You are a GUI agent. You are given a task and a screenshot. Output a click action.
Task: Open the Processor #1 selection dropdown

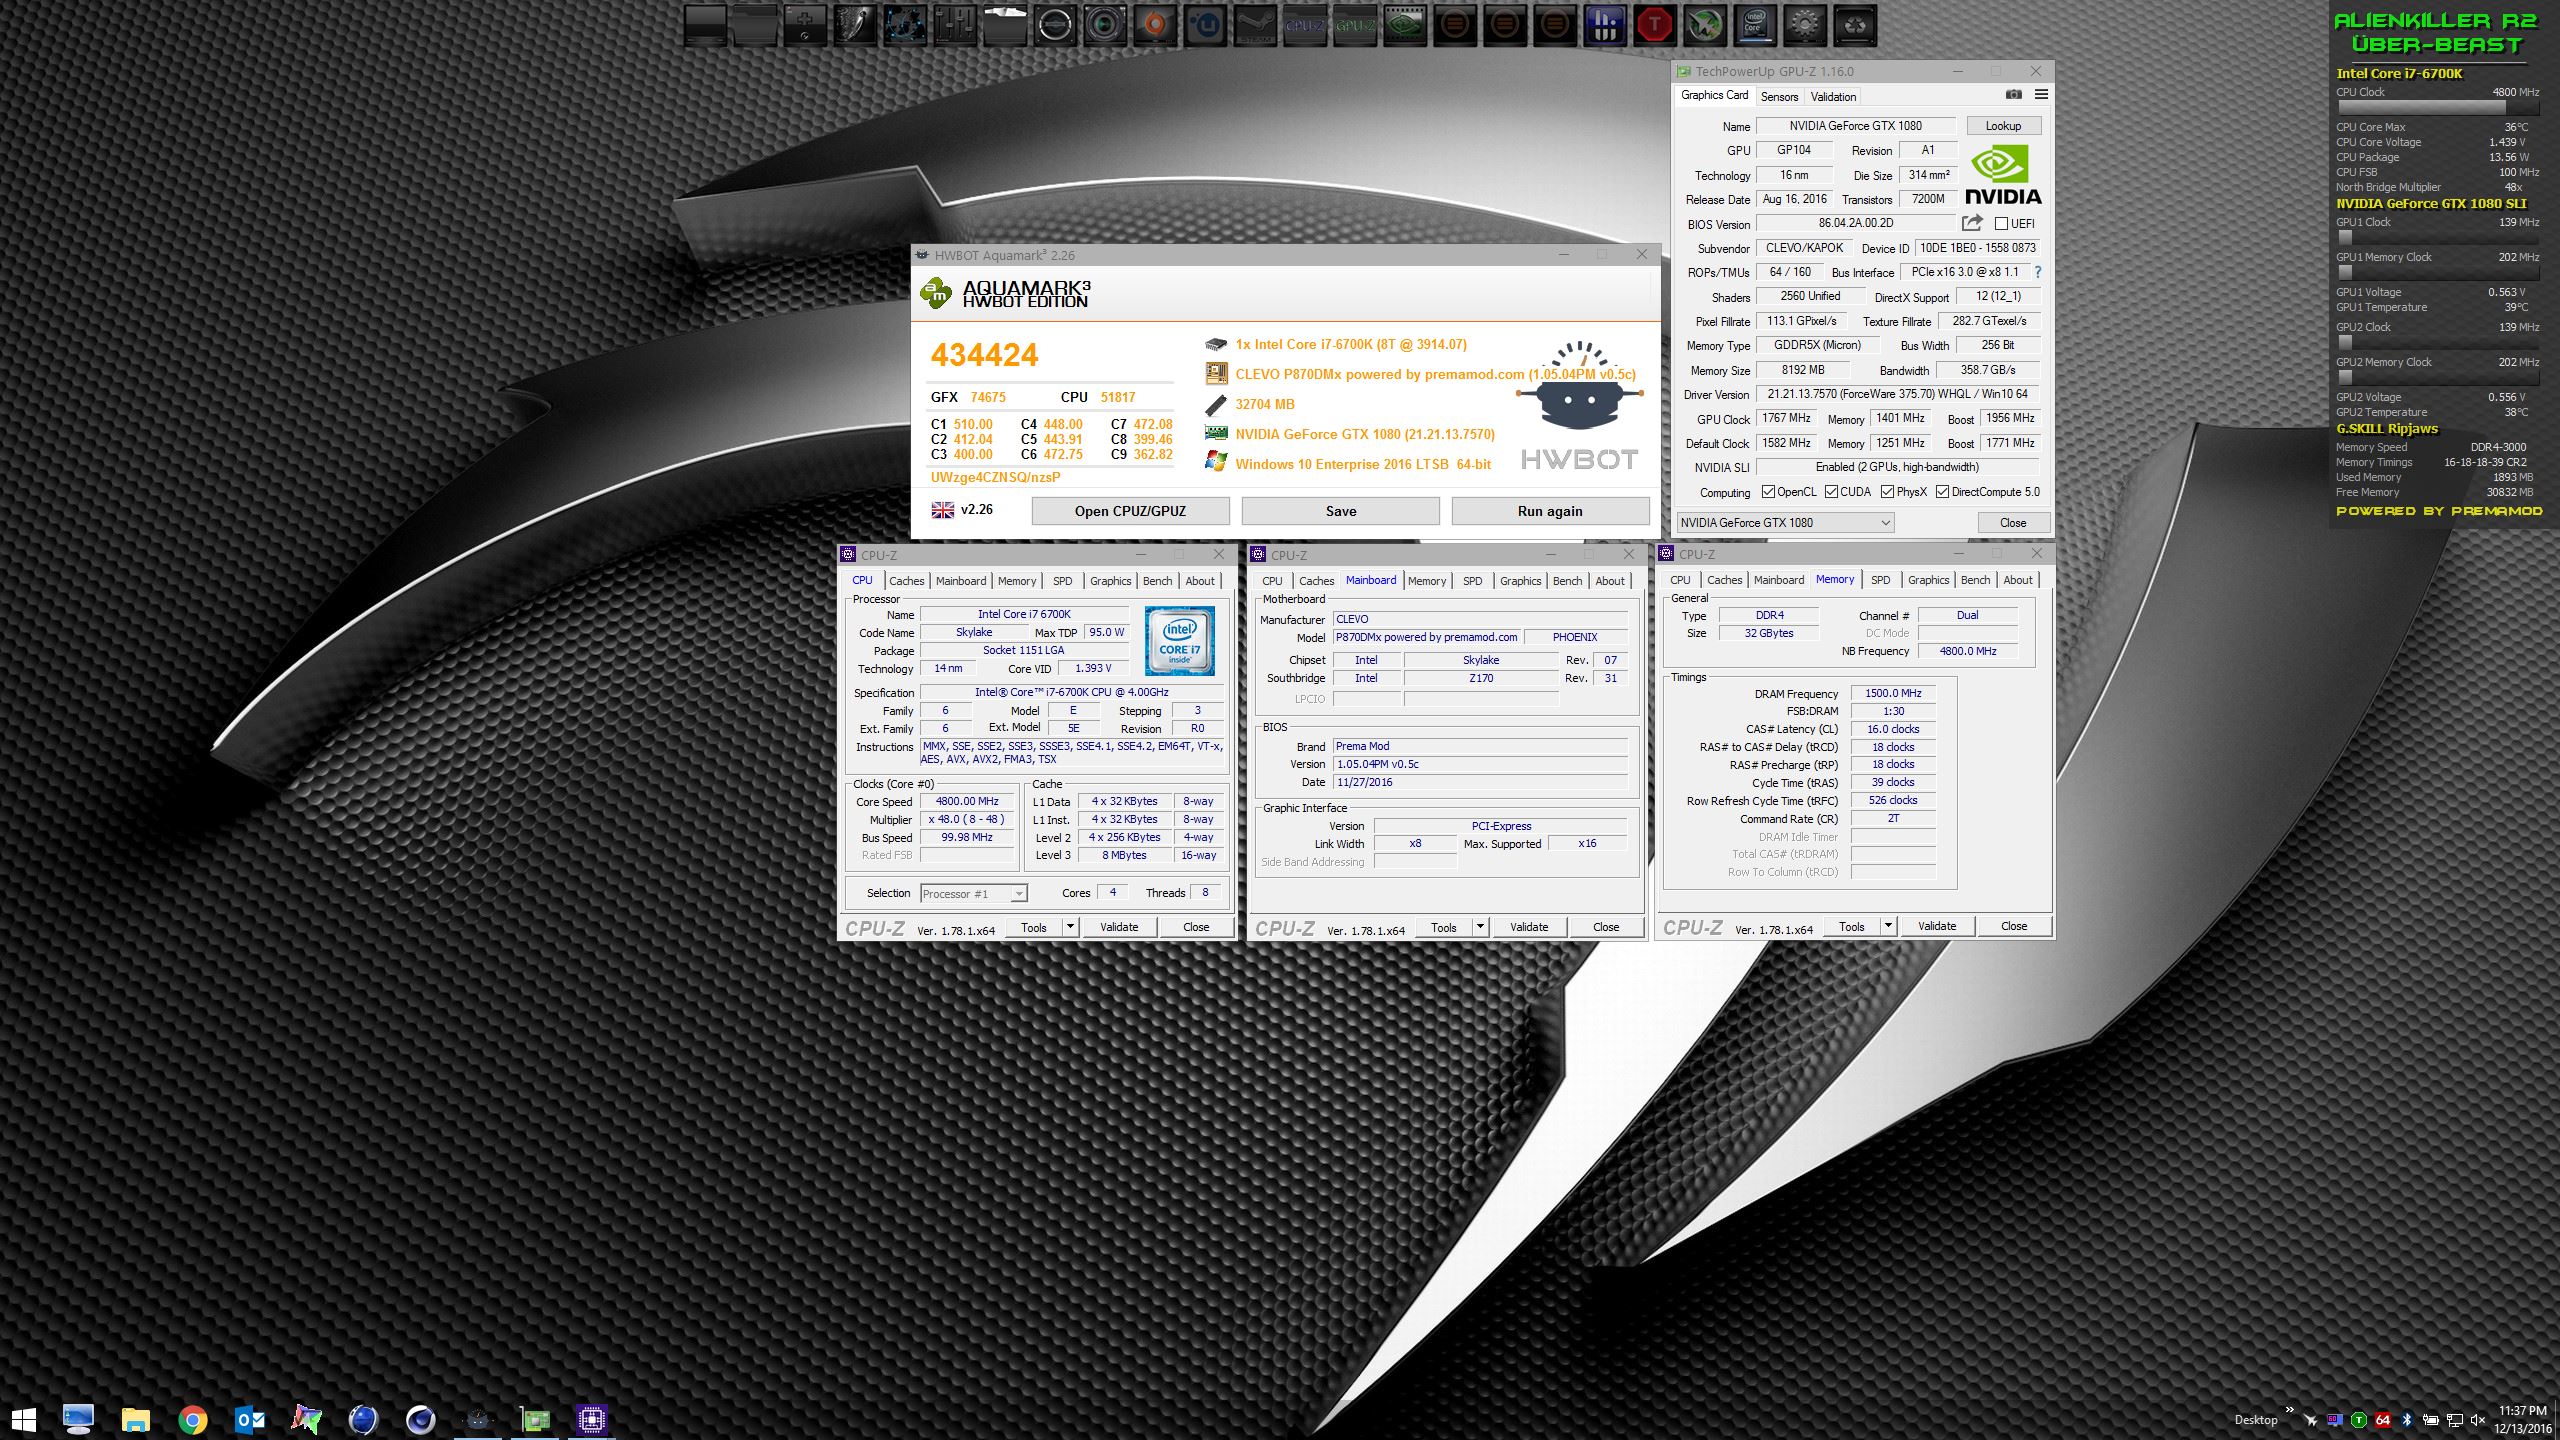click(x=973, y=894)
